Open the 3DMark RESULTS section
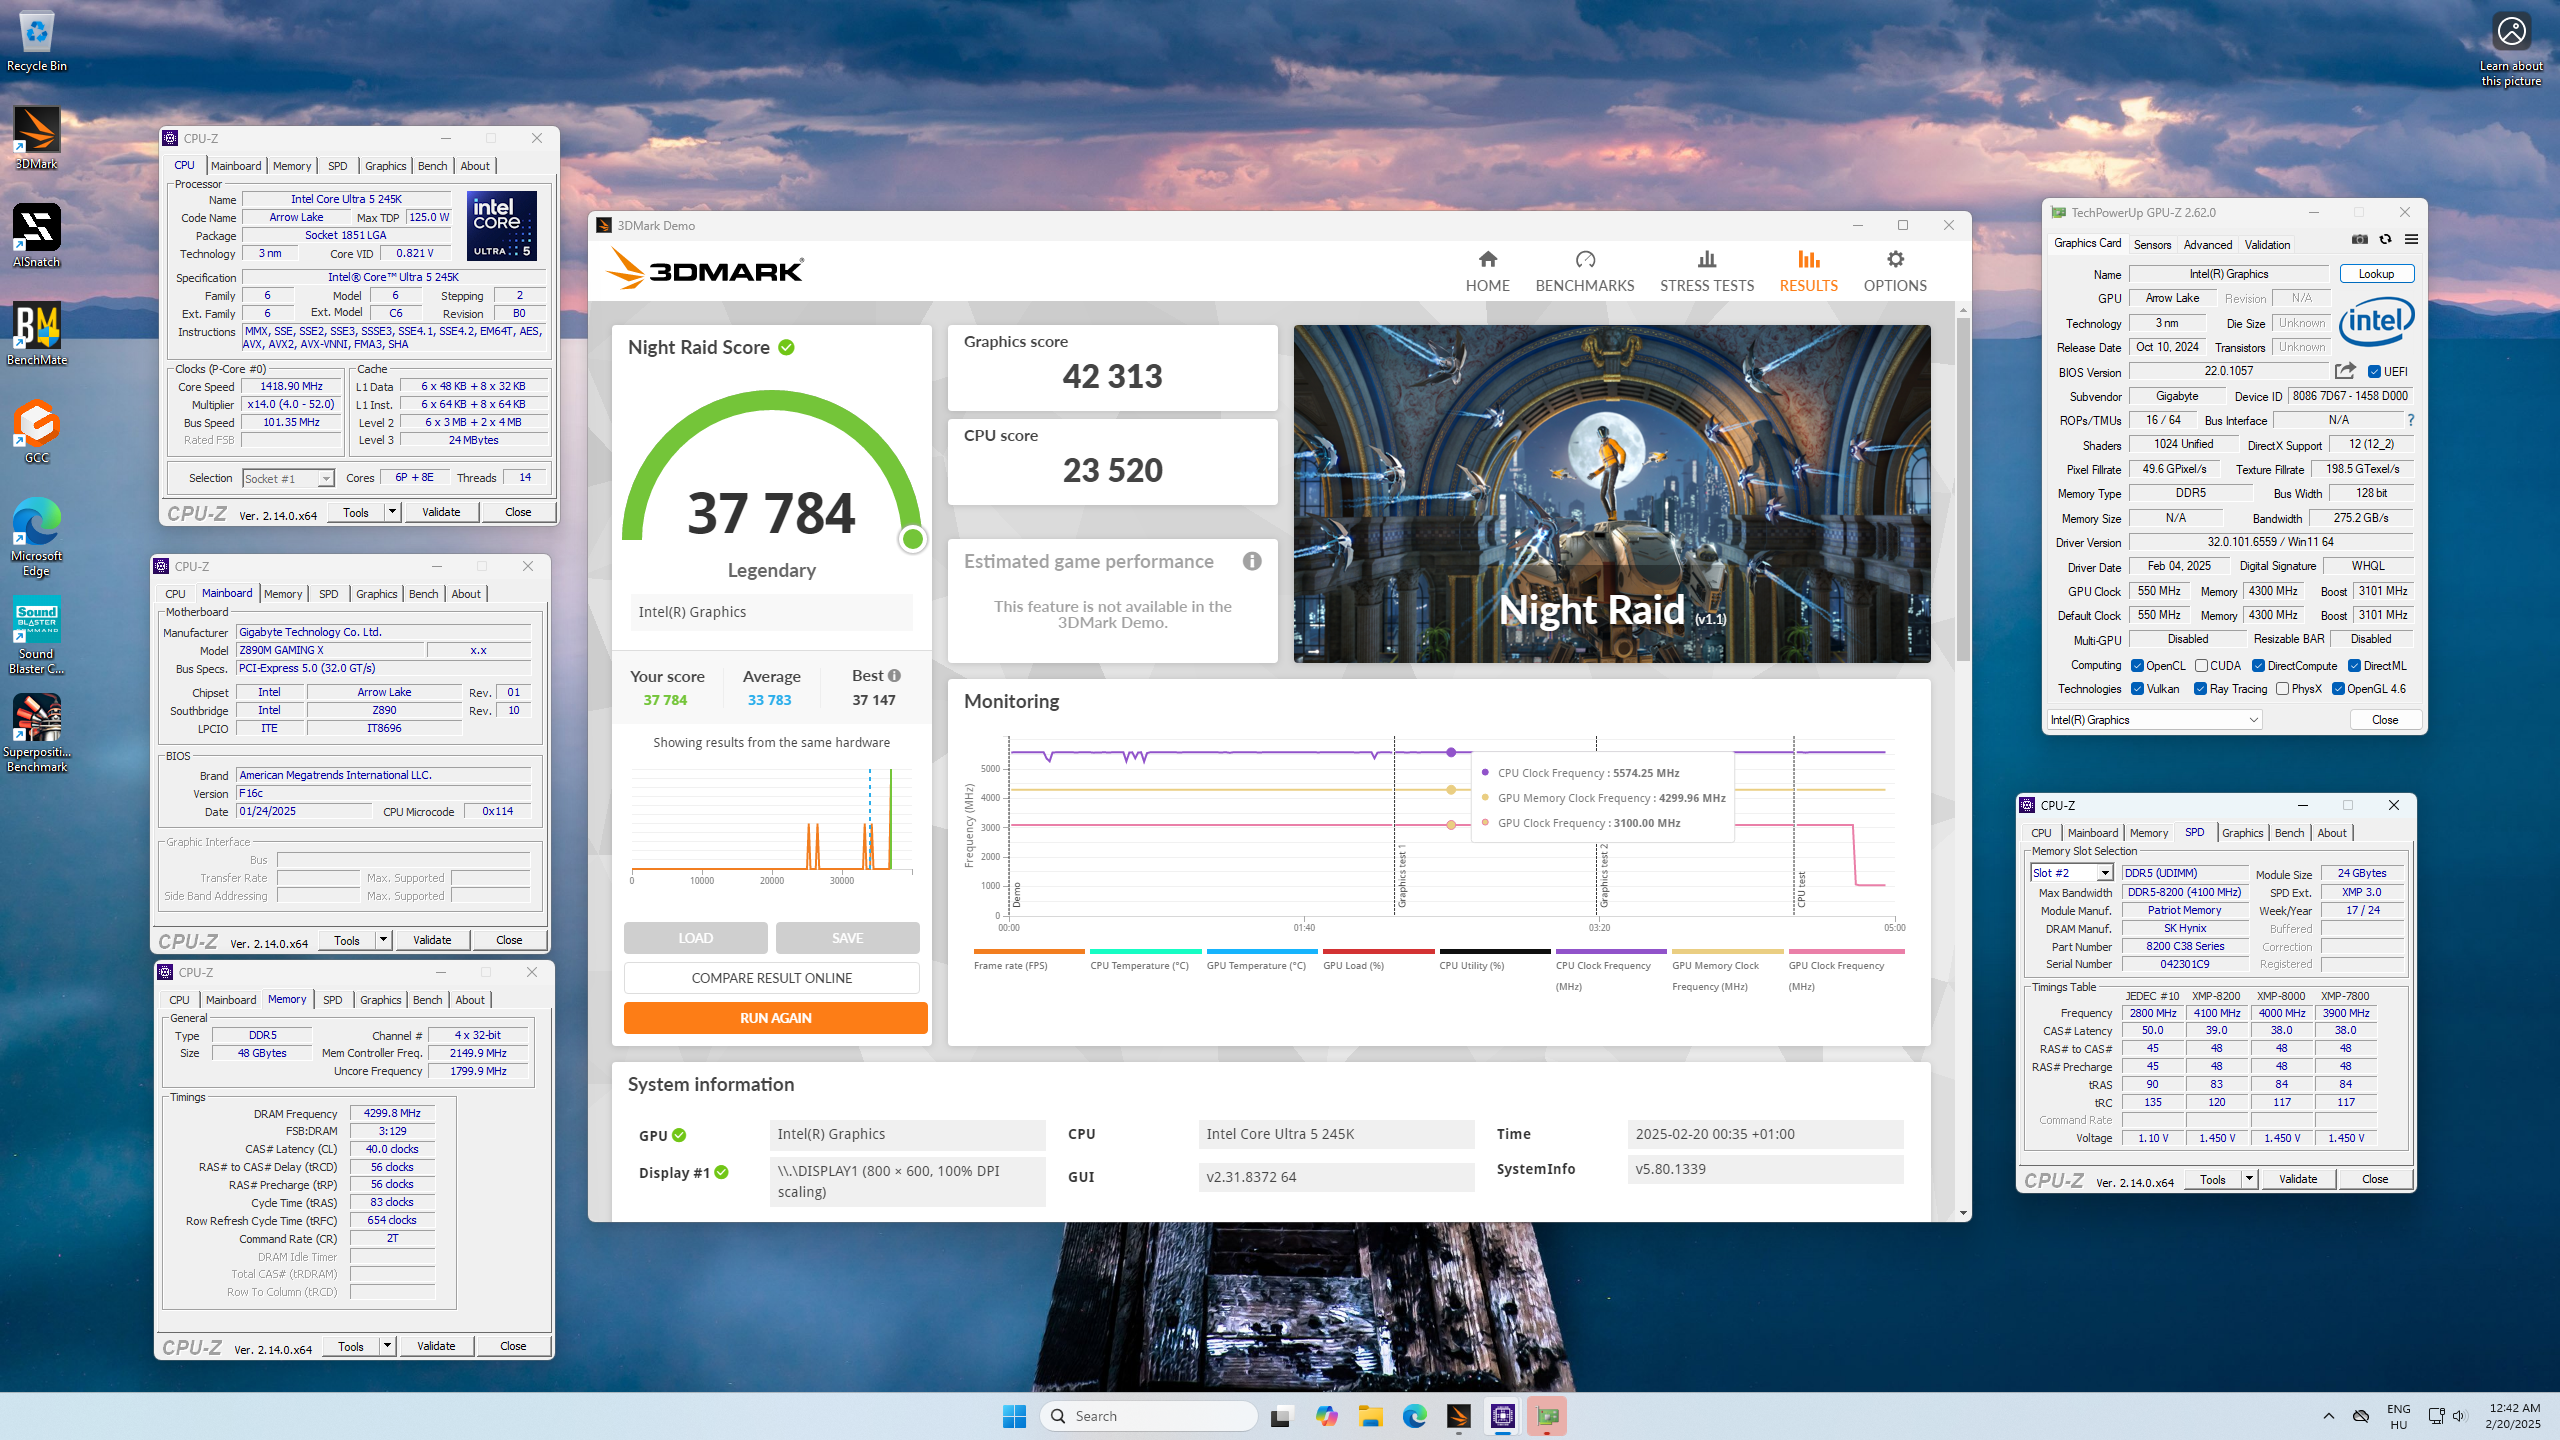The image size is (2560, 1440). tap(1808, 272)
